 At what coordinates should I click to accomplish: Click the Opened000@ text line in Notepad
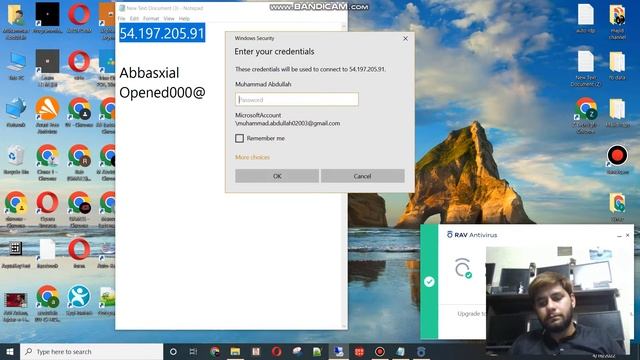162,93
